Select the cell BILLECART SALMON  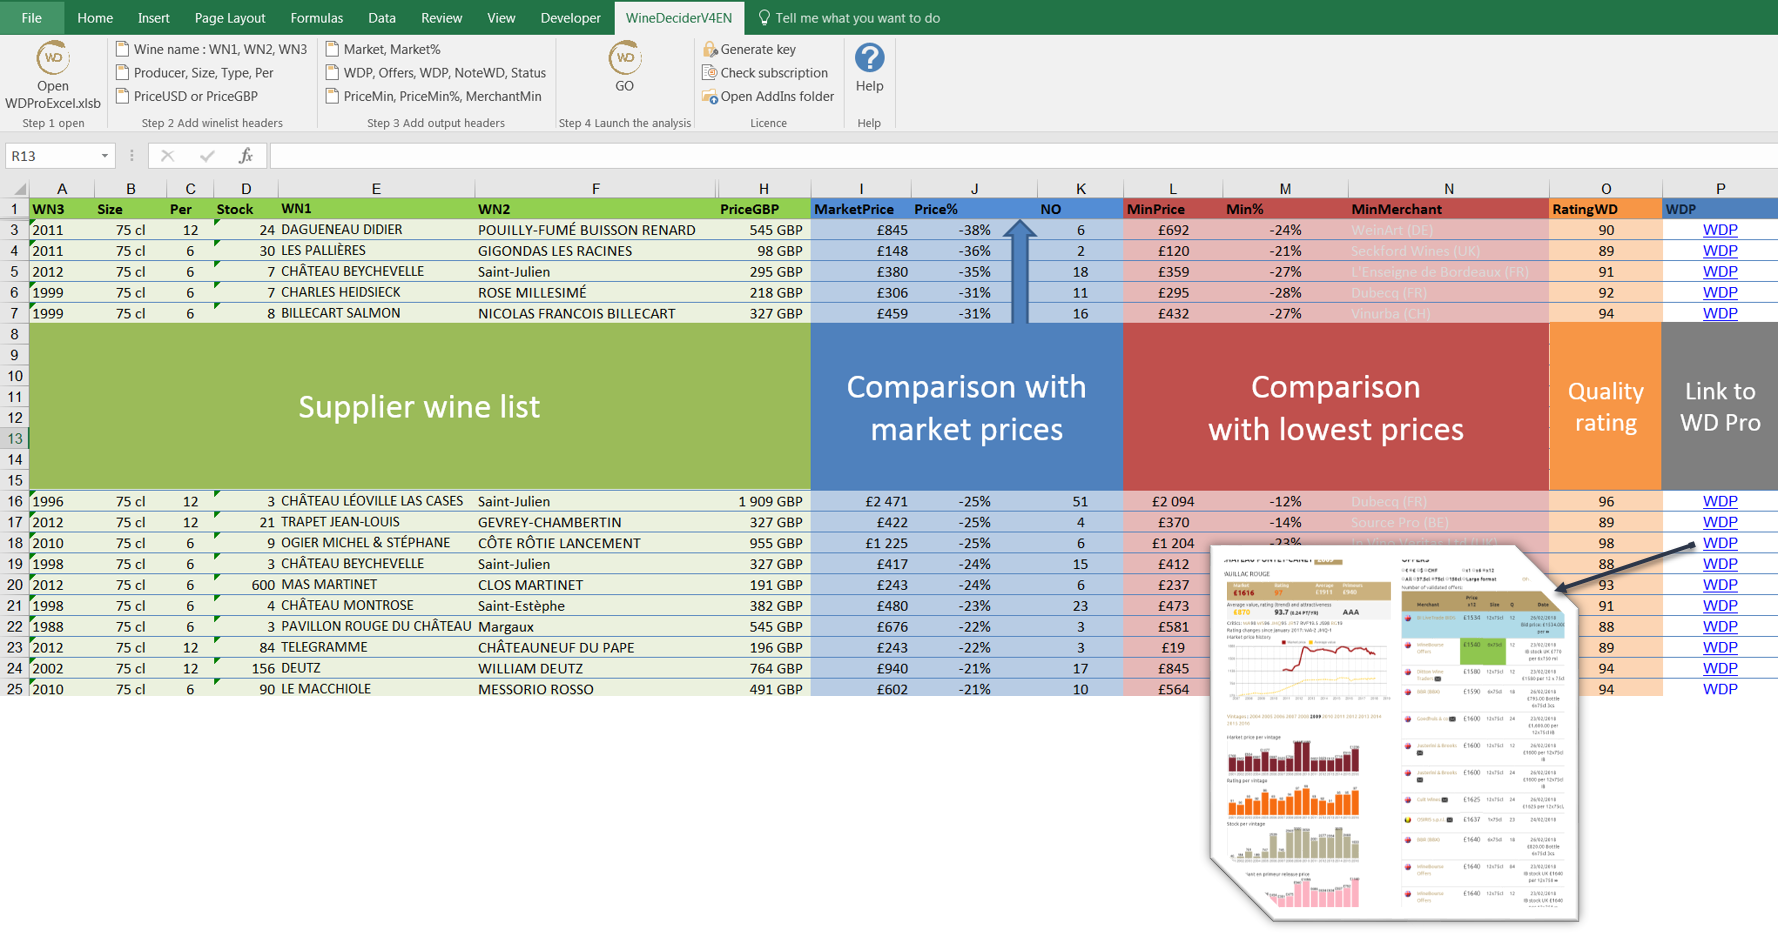[x=376, y=314]
